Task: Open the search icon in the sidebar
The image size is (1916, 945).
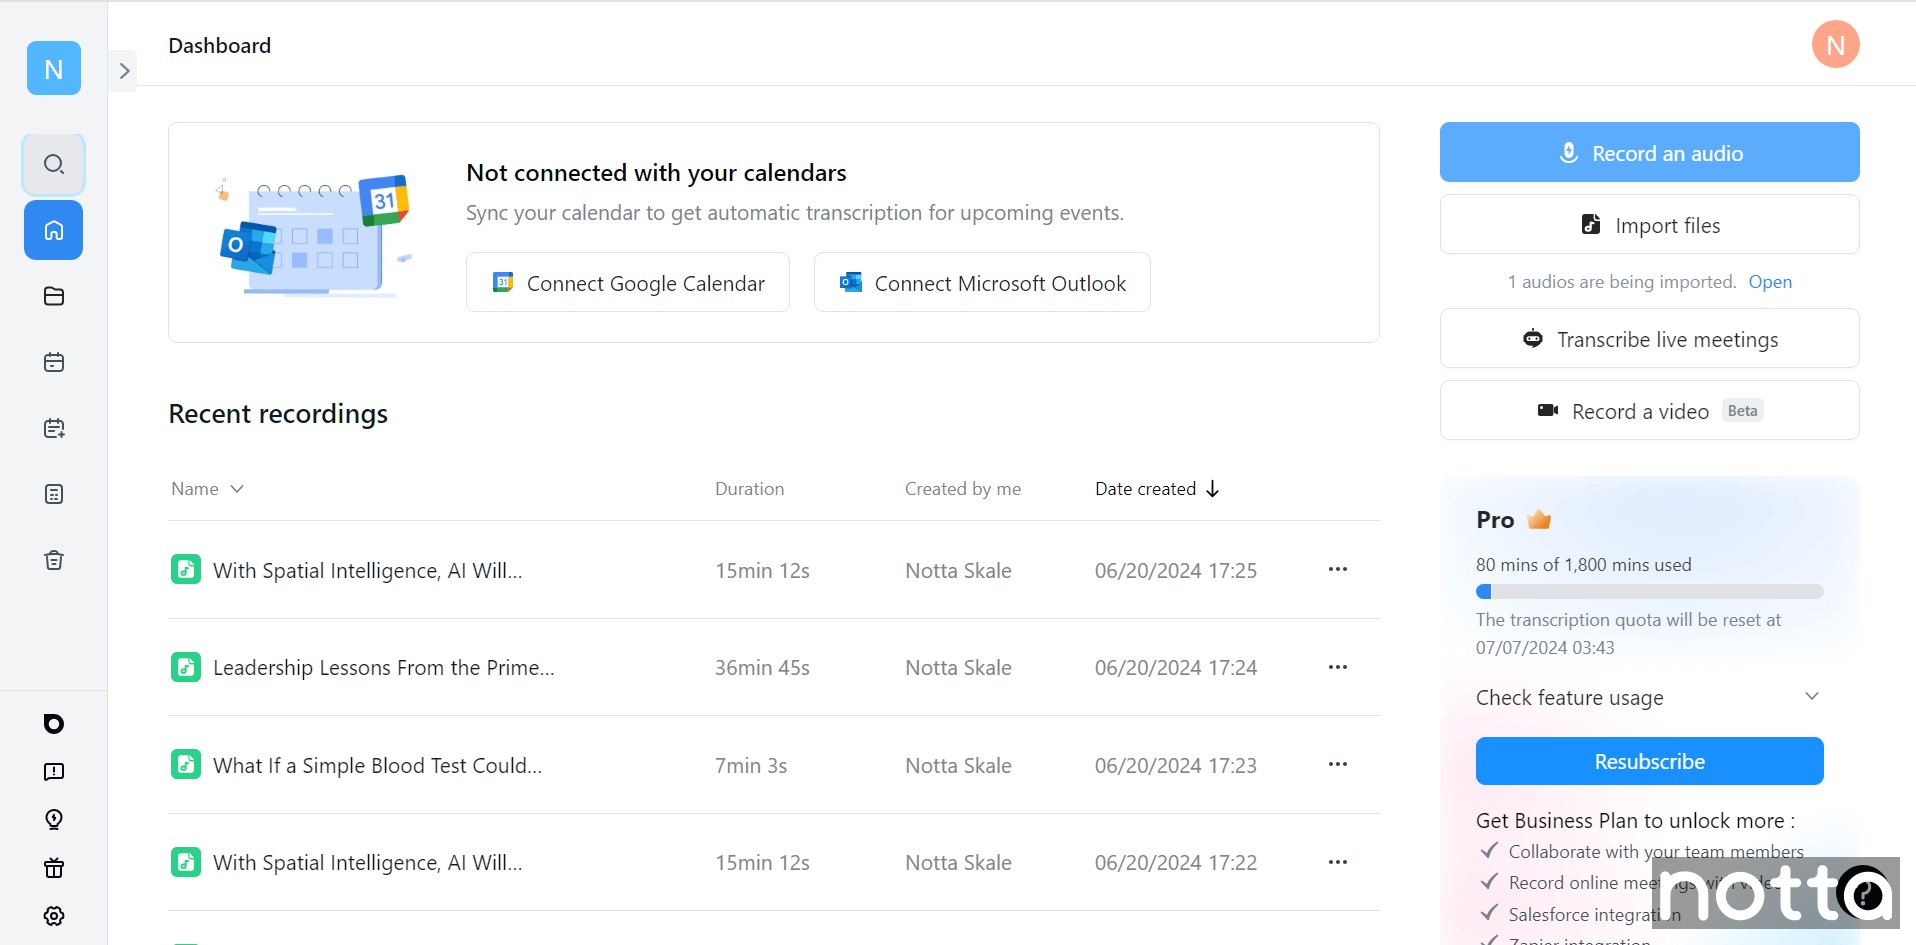Action: point(54,164)
